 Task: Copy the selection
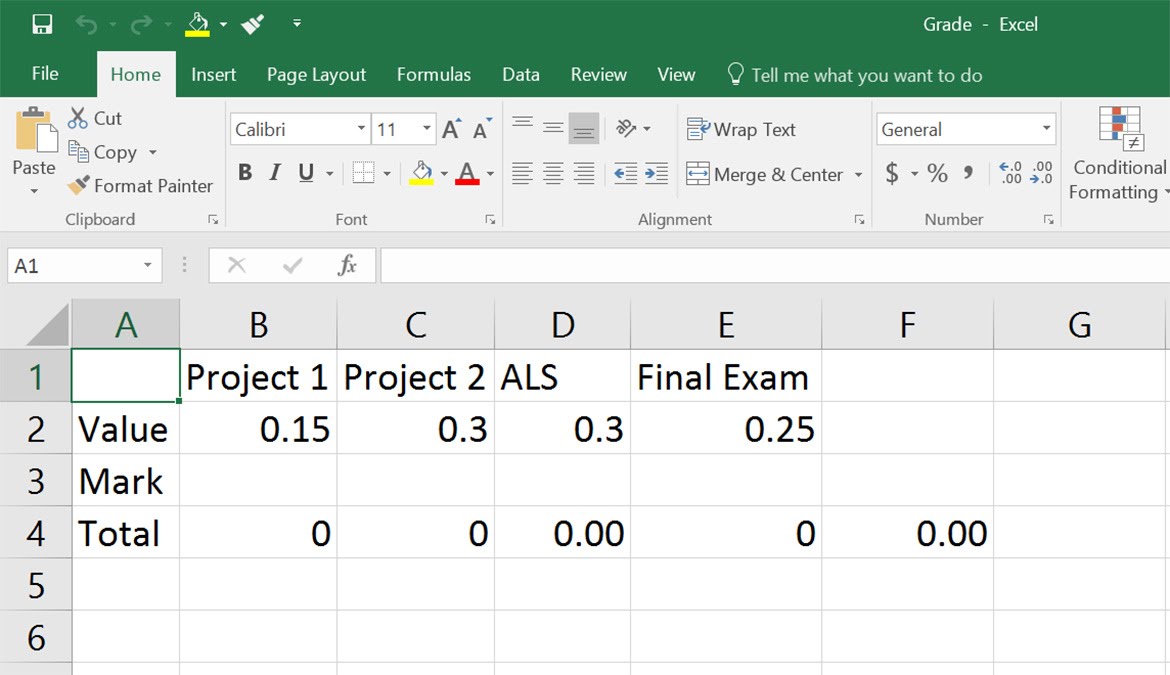coord(103,152)
